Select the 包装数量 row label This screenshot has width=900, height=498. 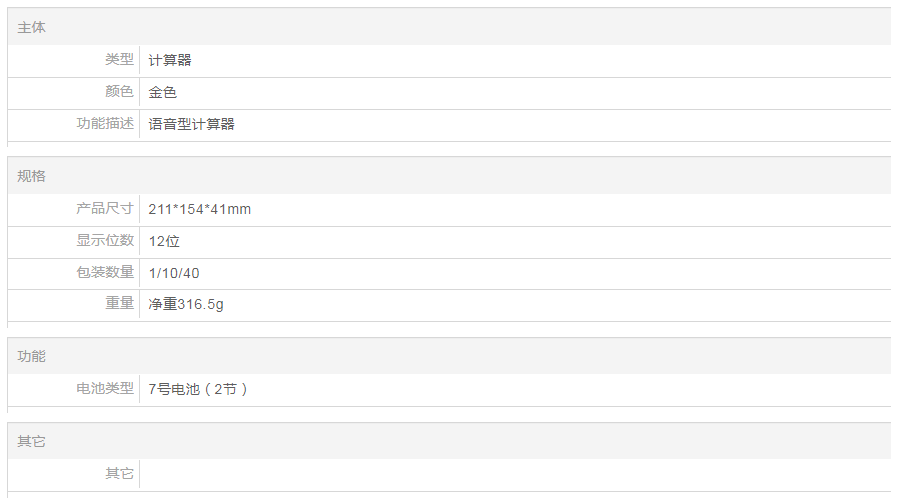click(105, 273)
